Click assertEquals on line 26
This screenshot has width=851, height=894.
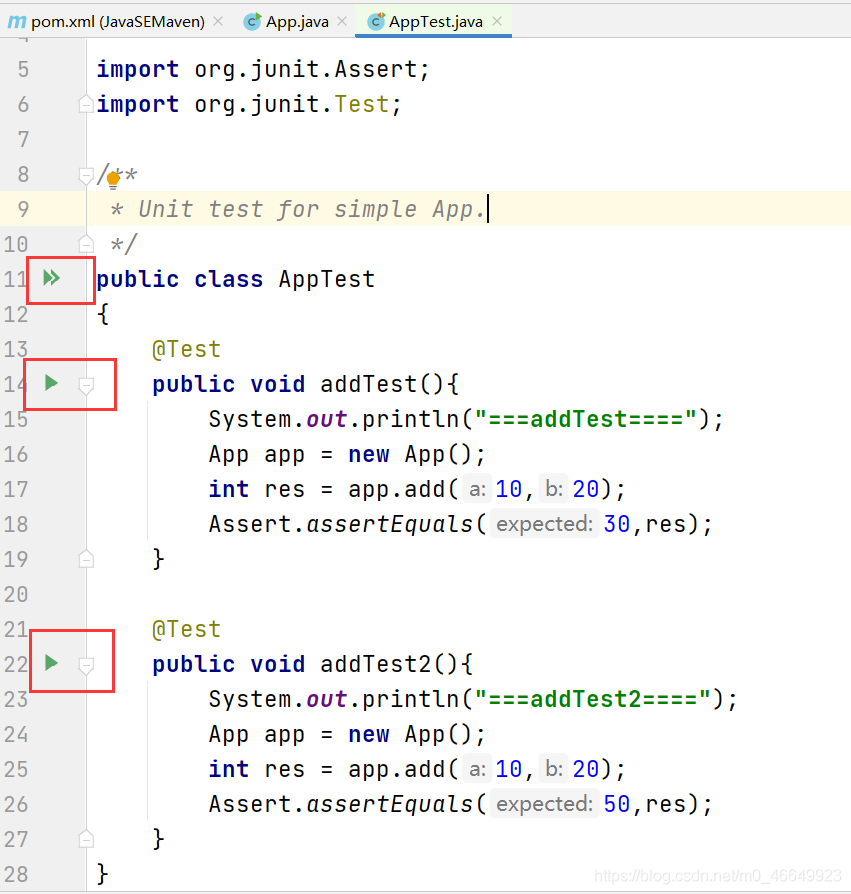click(x=390, y=804)
